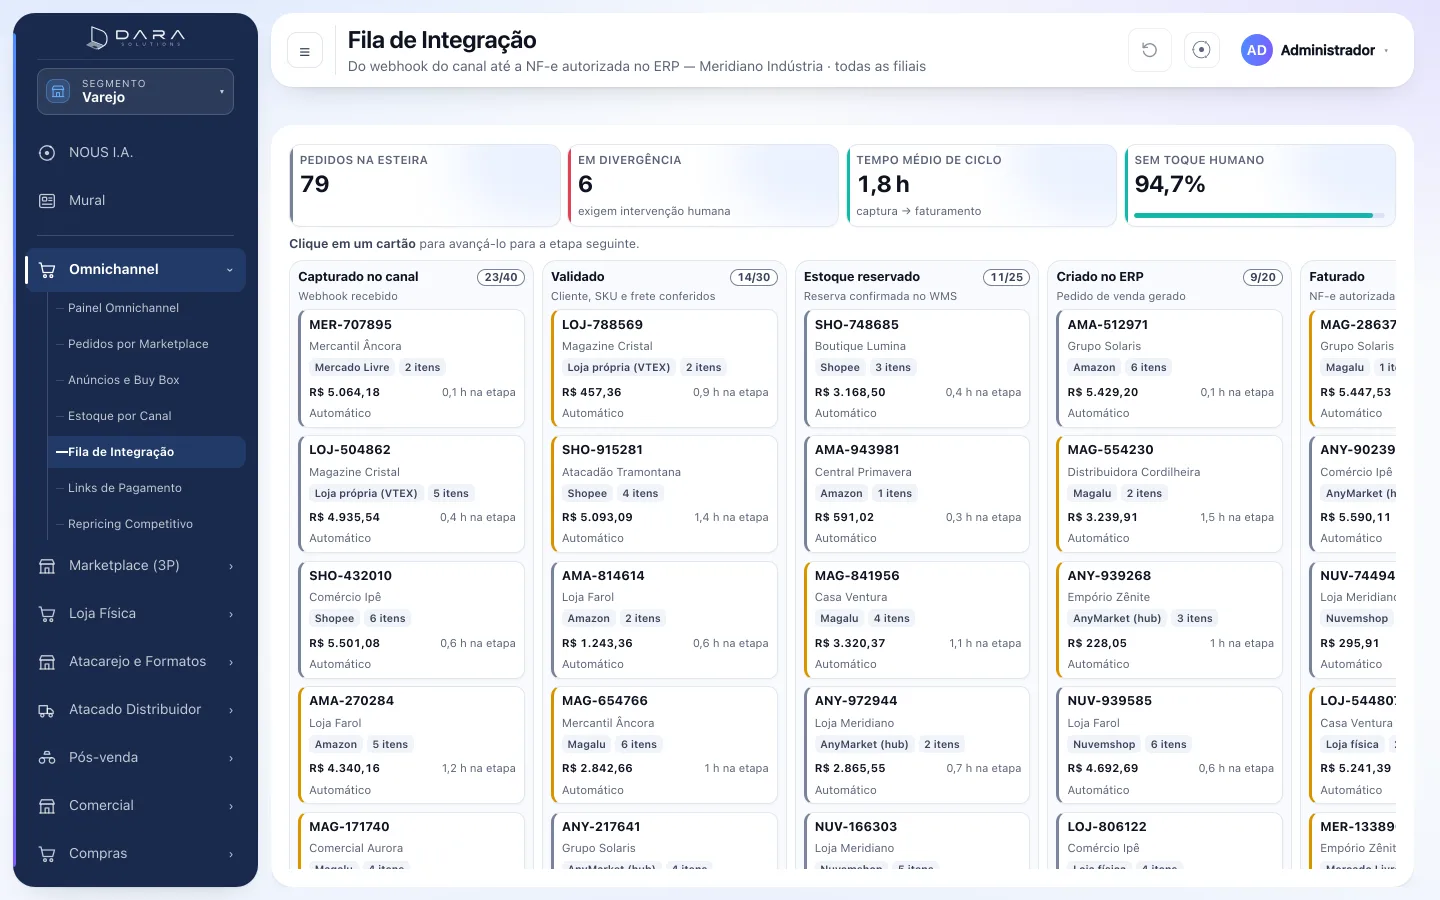Click the Segmento store icon

[59, 91]
